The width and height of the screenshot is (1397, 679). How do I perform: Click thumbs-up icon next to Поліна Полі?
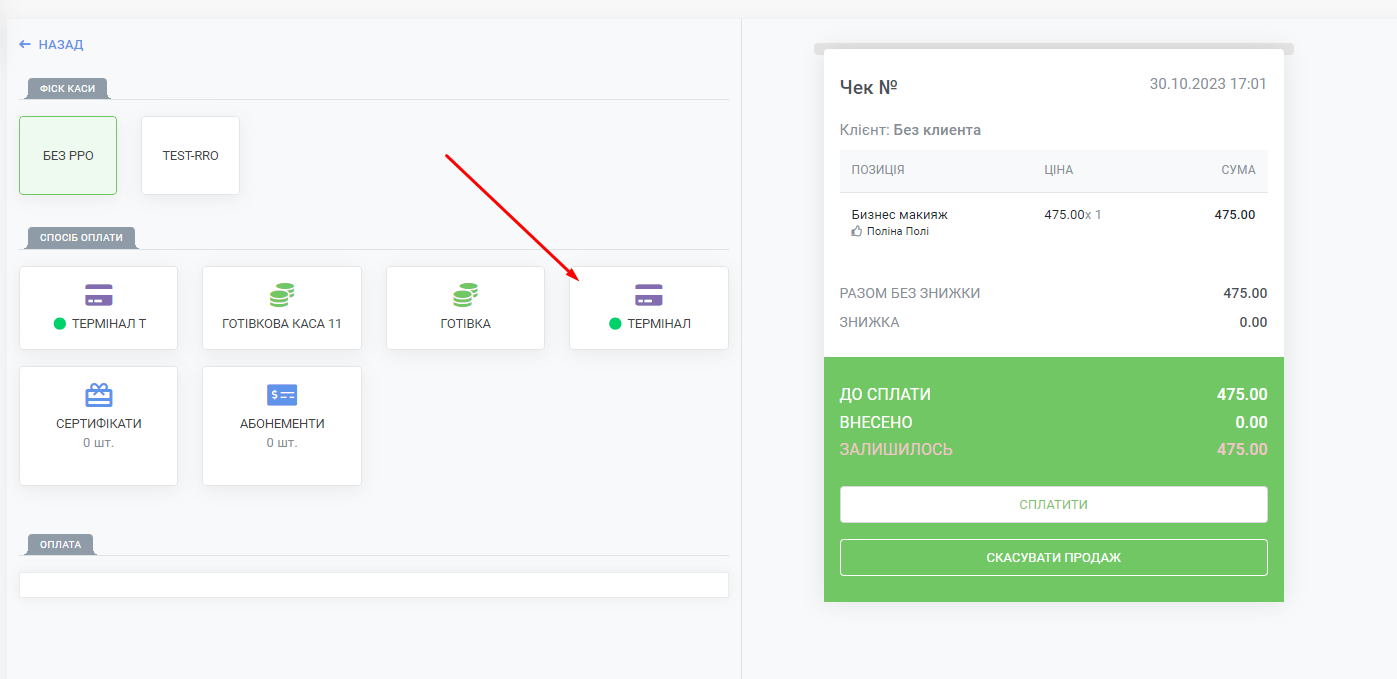[x=856, y=231]
